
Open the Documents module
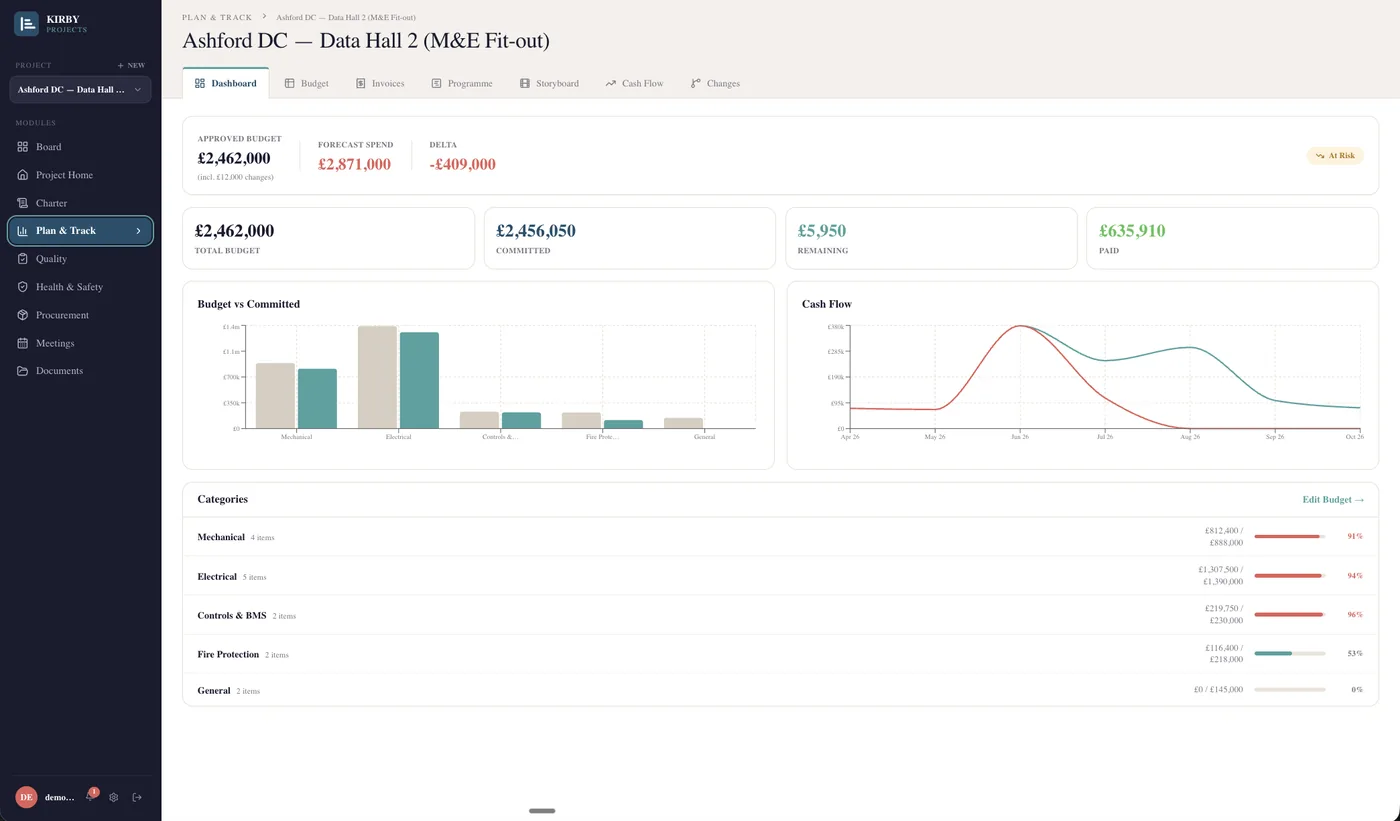tap(80, 371)
